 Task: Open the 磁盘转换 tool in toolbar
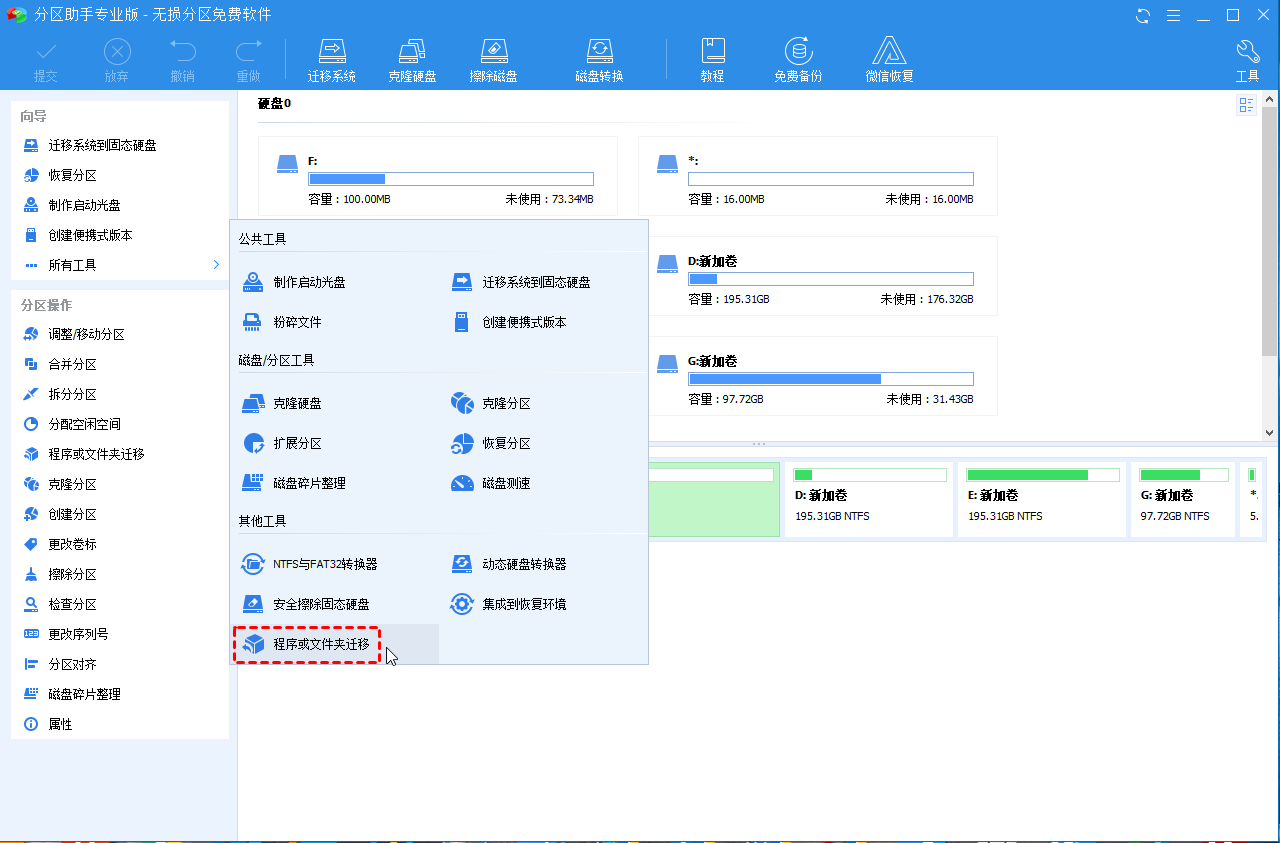click(x=599, y=52)
